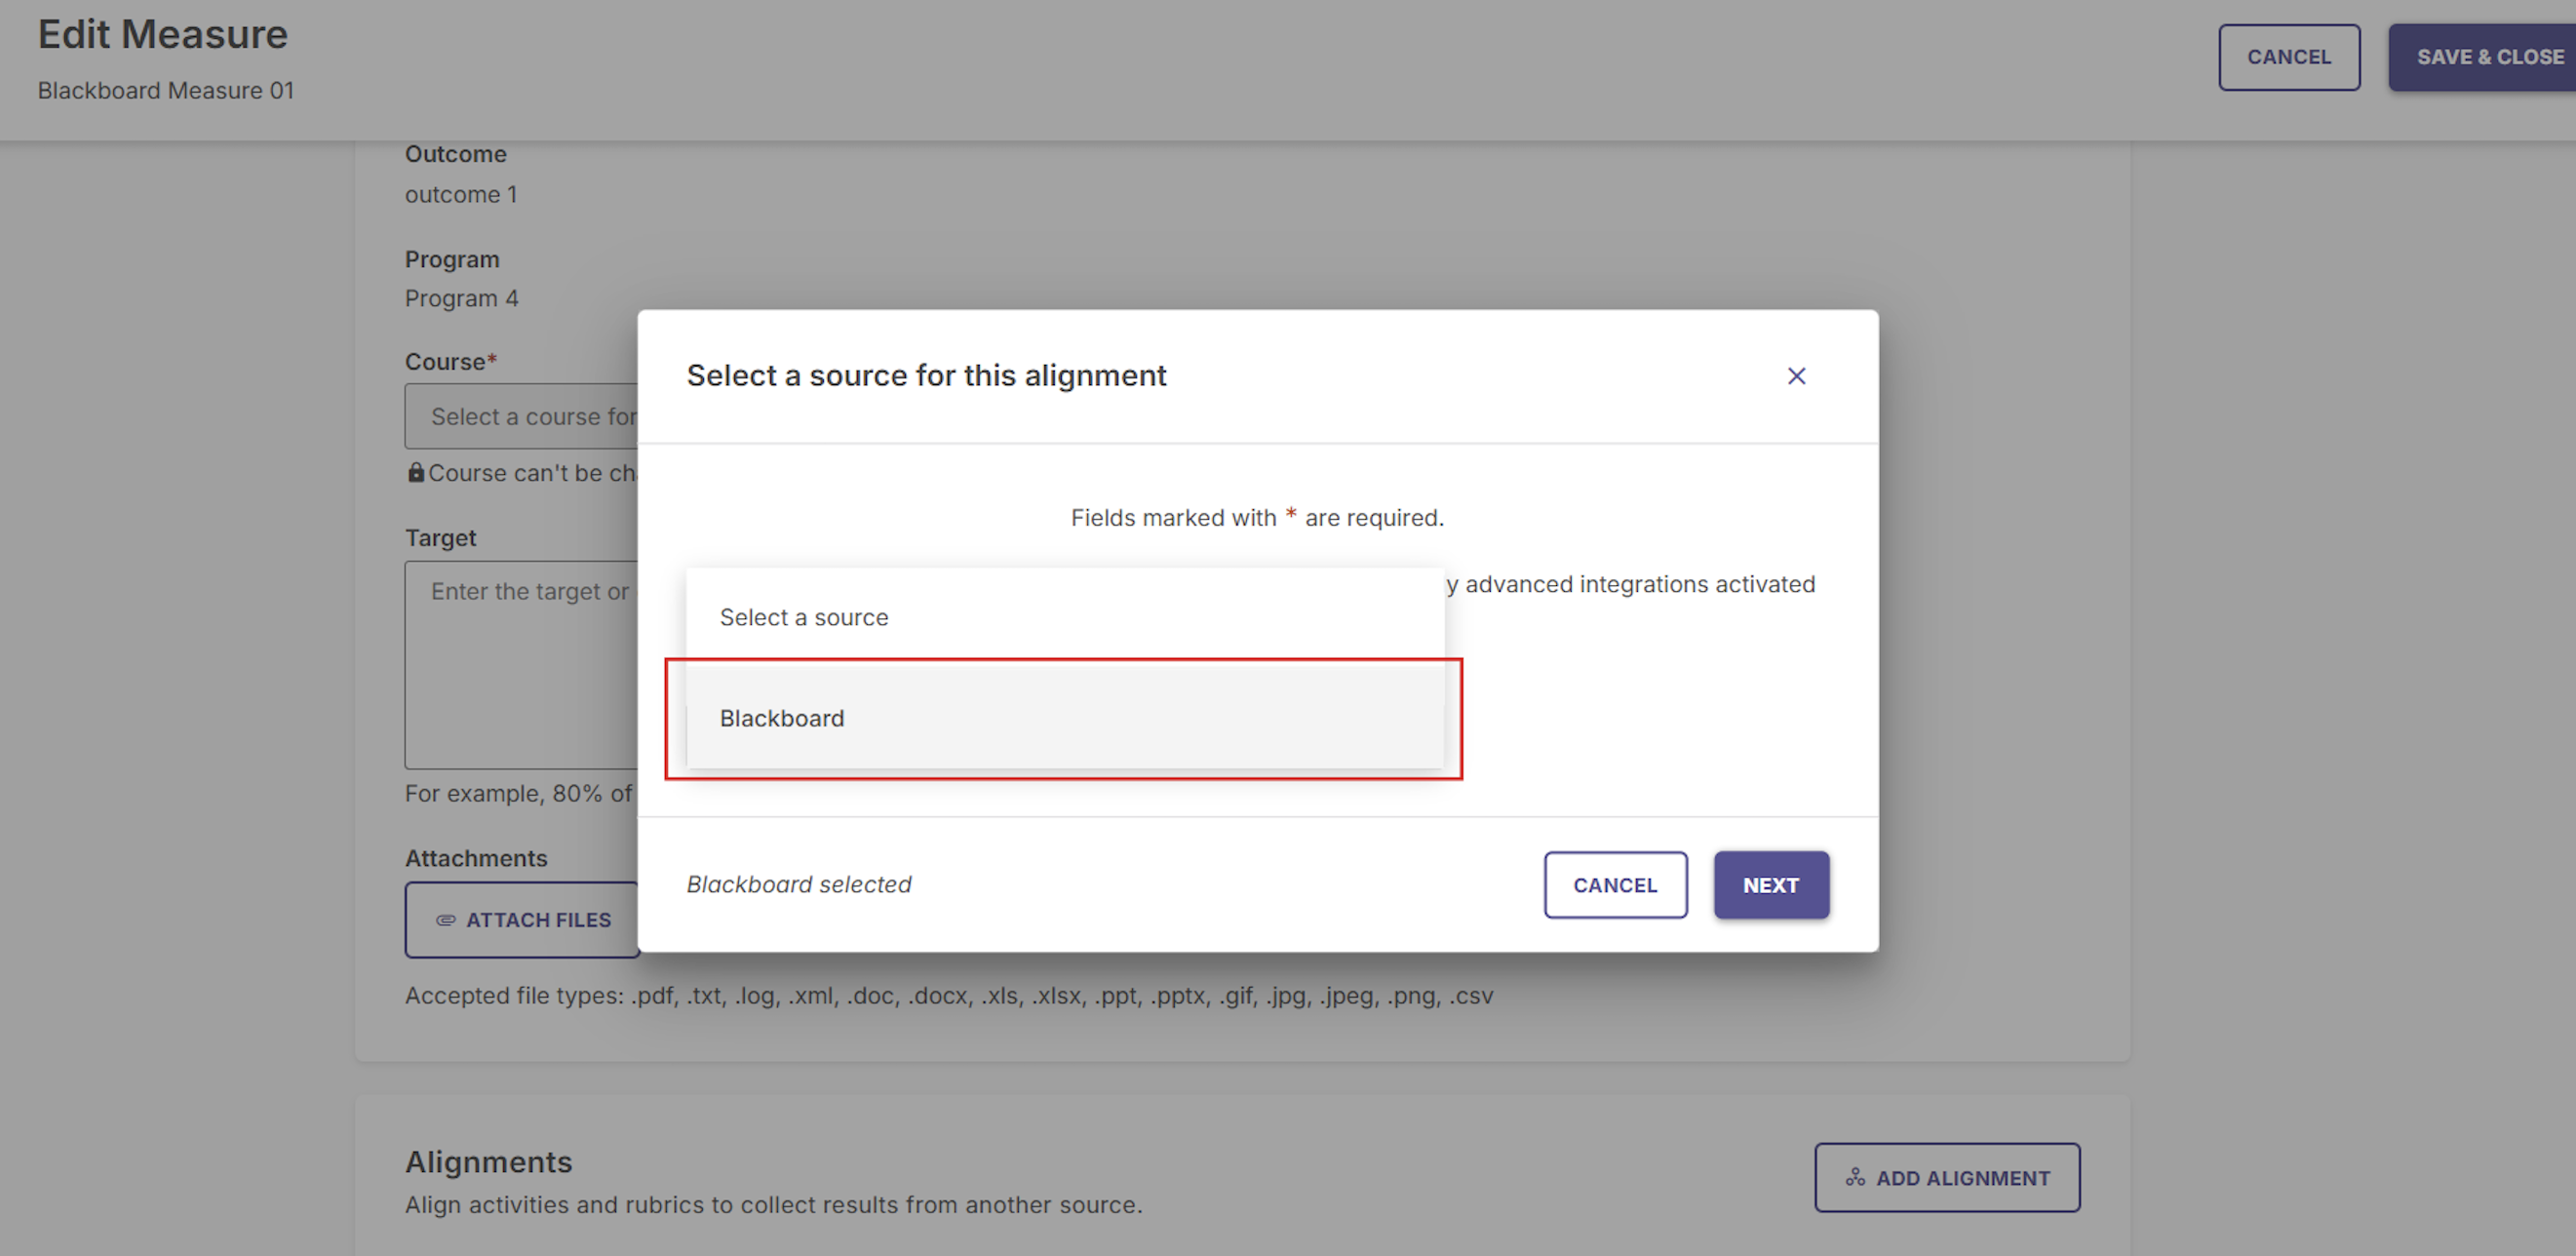Click ADD ALIGNMENT button
This screenshot has height=1256, width=2576.
1947,1178
